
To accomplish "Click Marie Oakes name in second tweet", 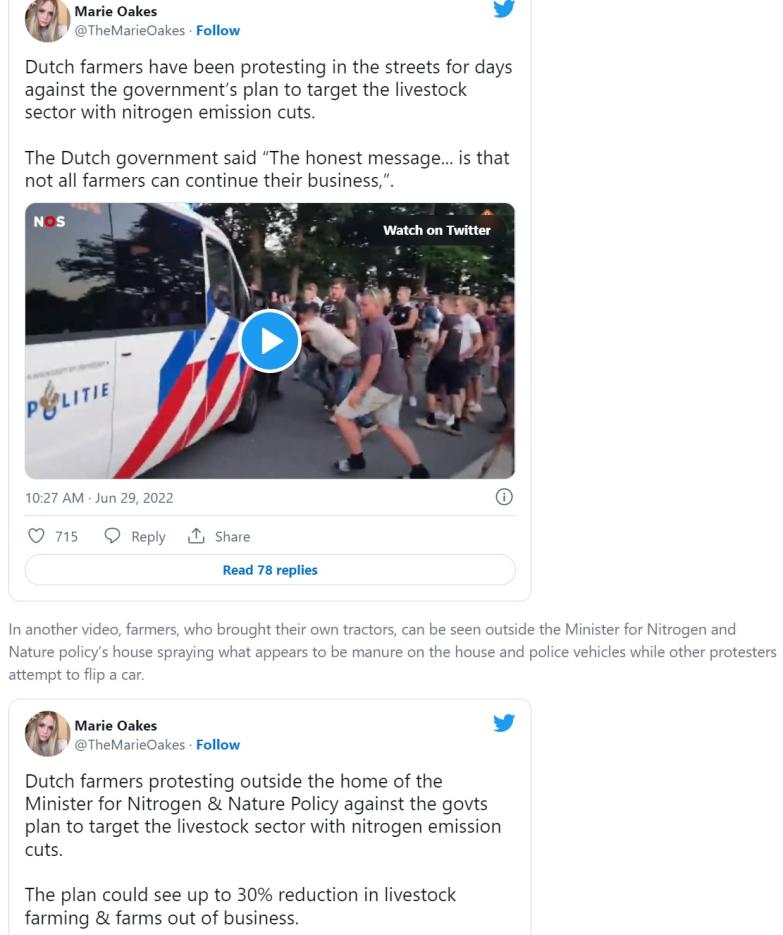I will (x=116, y=726).
